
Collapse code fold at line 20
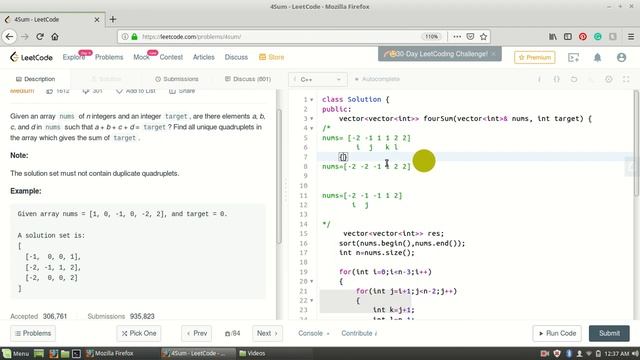pyautogui.click(x=312, y=282)
